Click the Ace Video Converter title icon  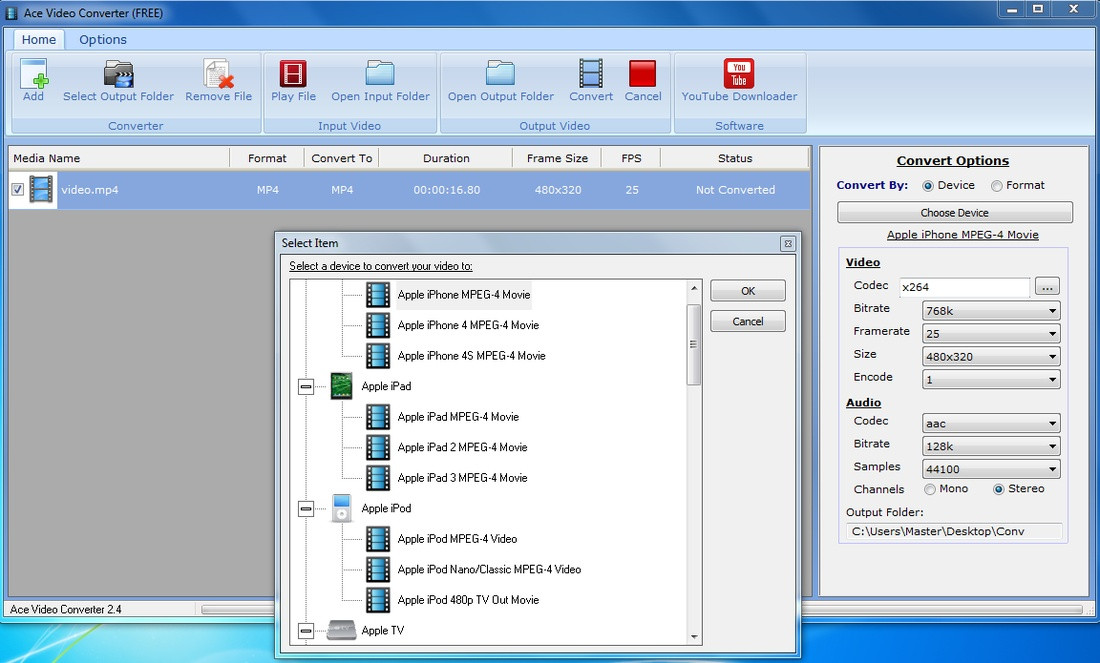click(11, 13)
